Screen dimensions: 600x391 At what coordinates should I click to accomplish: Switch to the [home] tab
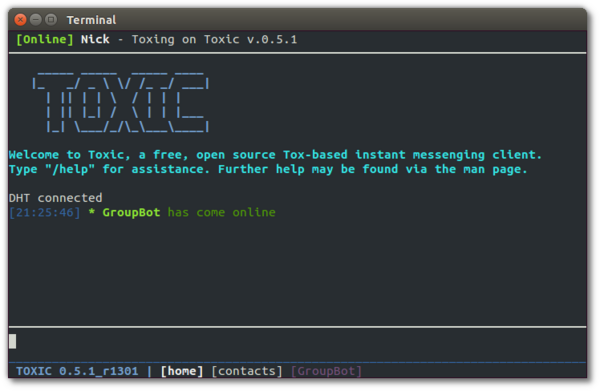pos(182,371)
